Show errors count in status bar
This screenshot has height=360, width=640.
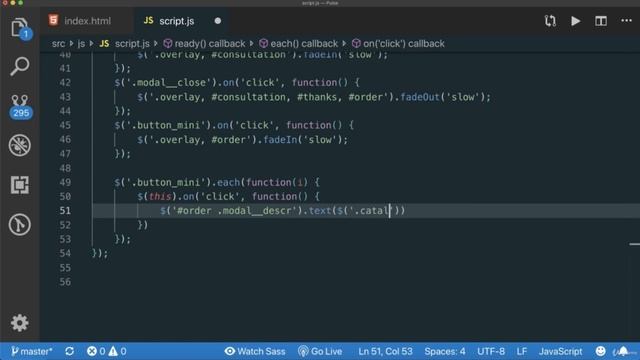pos(96,351)
